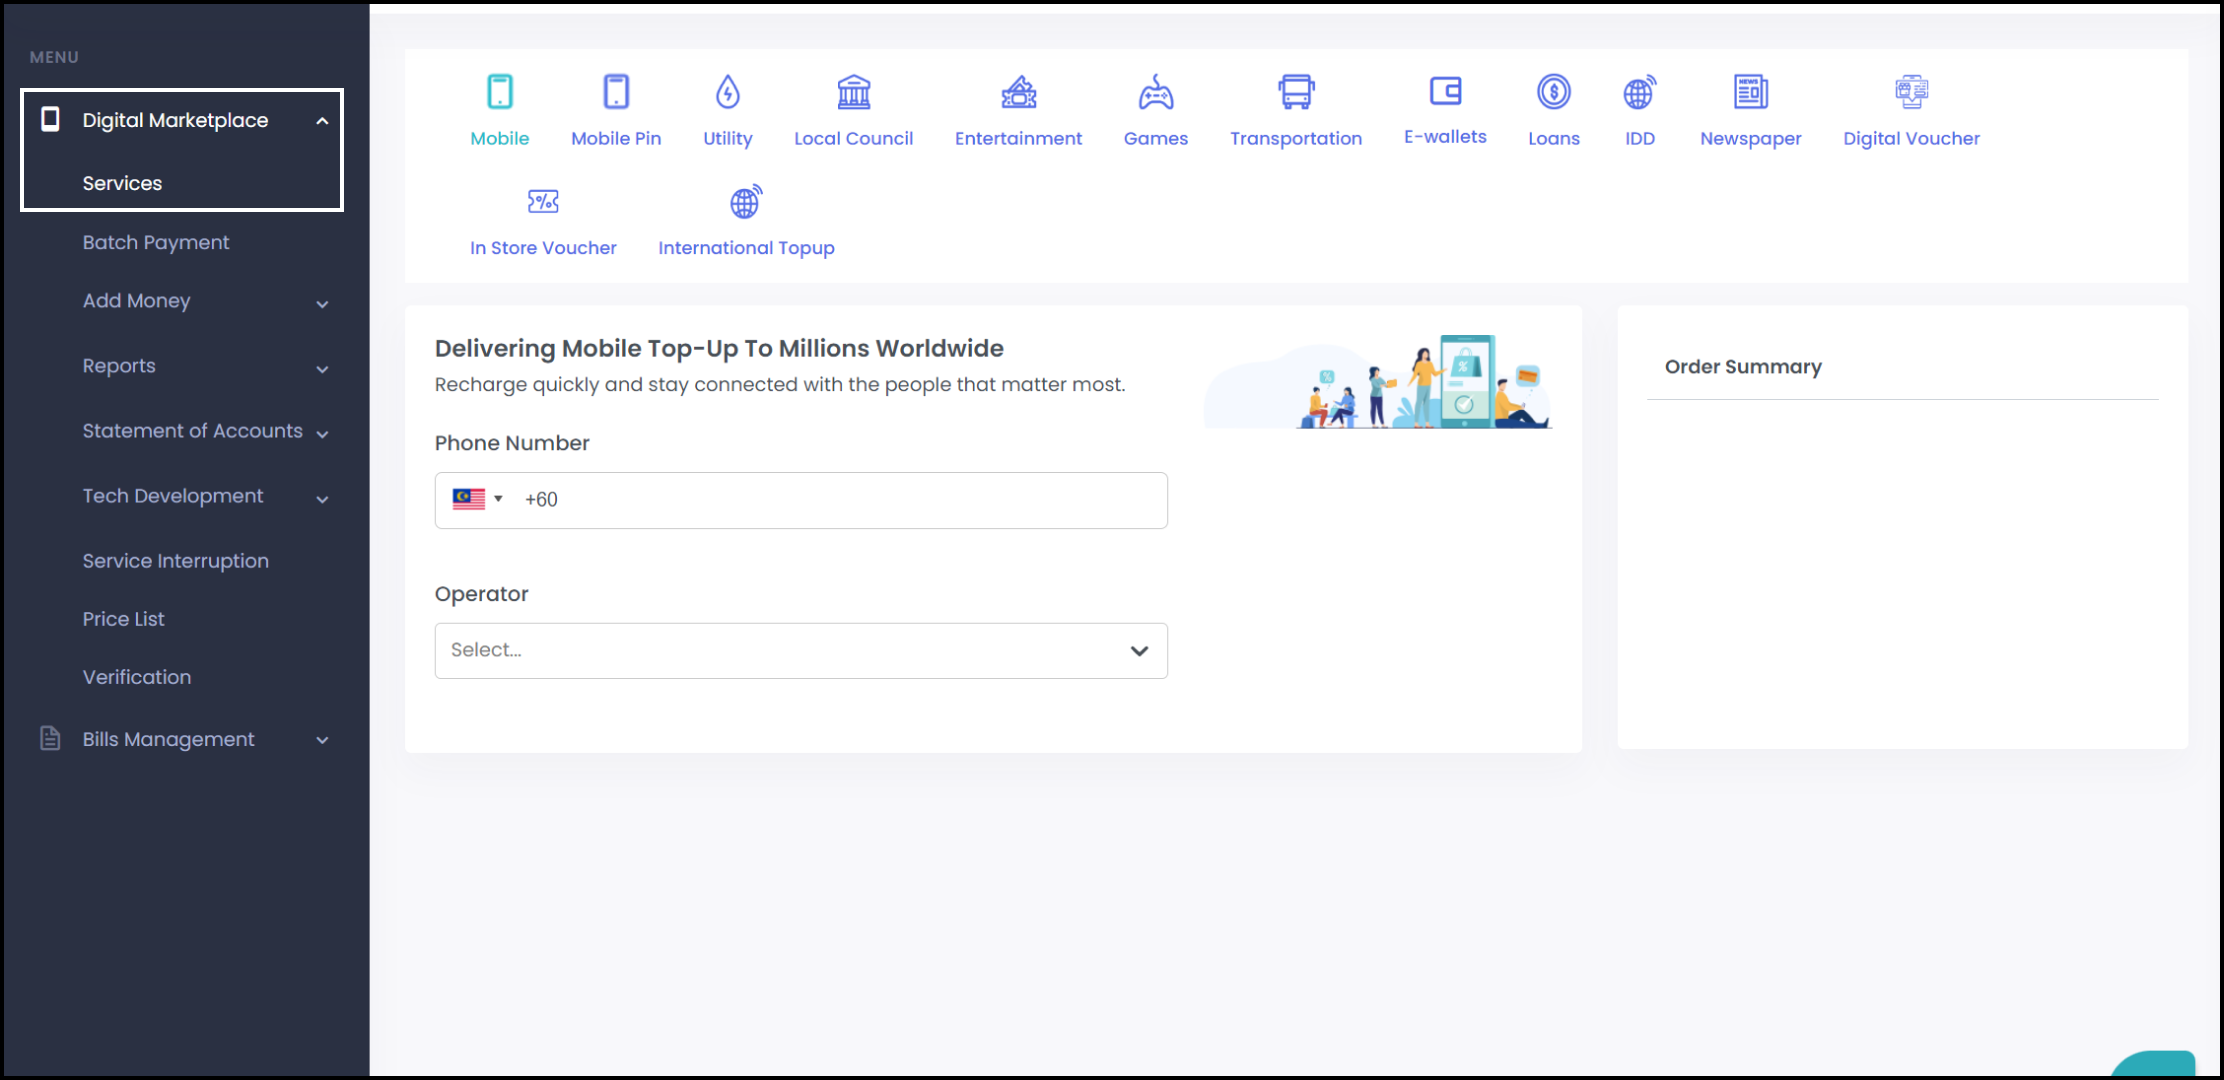Choose the Utility water-drop icon
This screenshot has width=2224, height=1080.
728,92
